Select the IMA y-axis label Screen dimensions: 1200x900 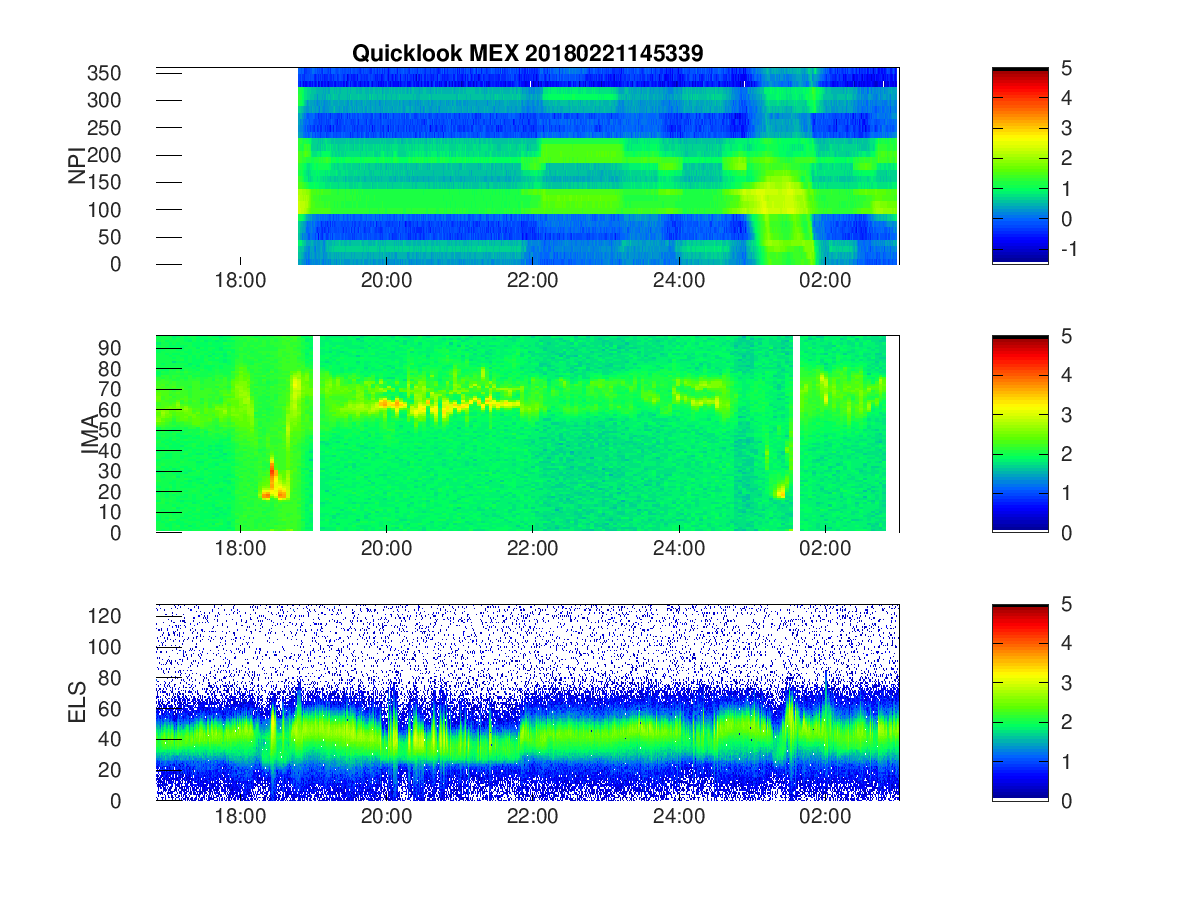tap(90, 434)
